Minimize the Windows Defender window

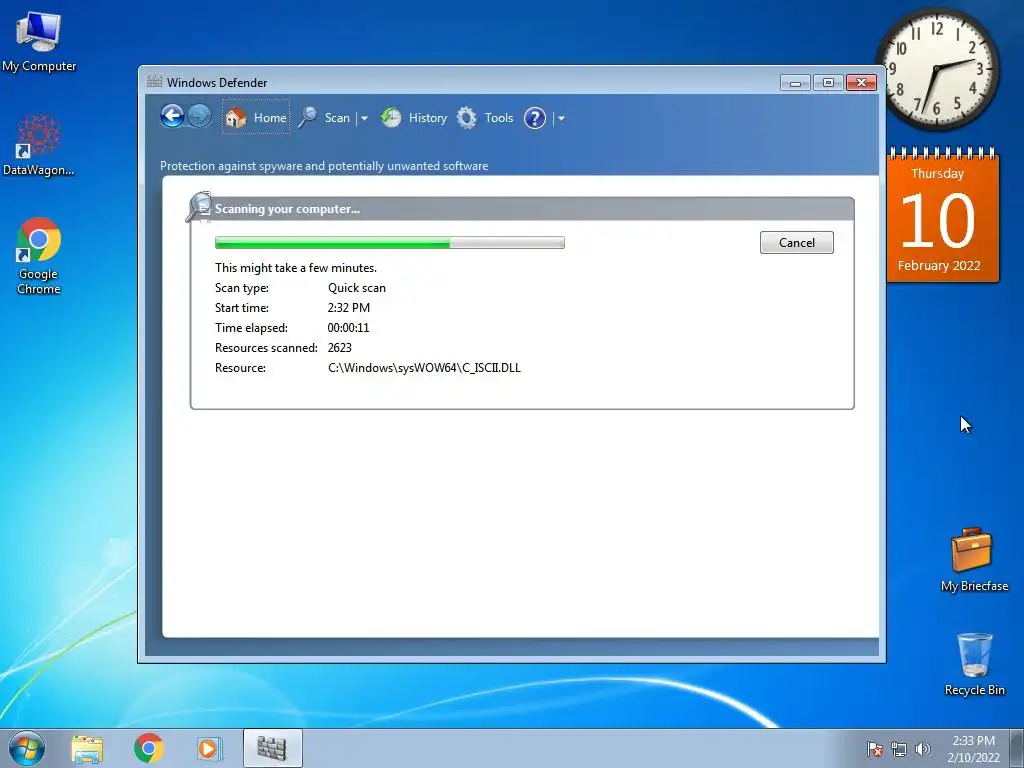(x=795, y=82)
